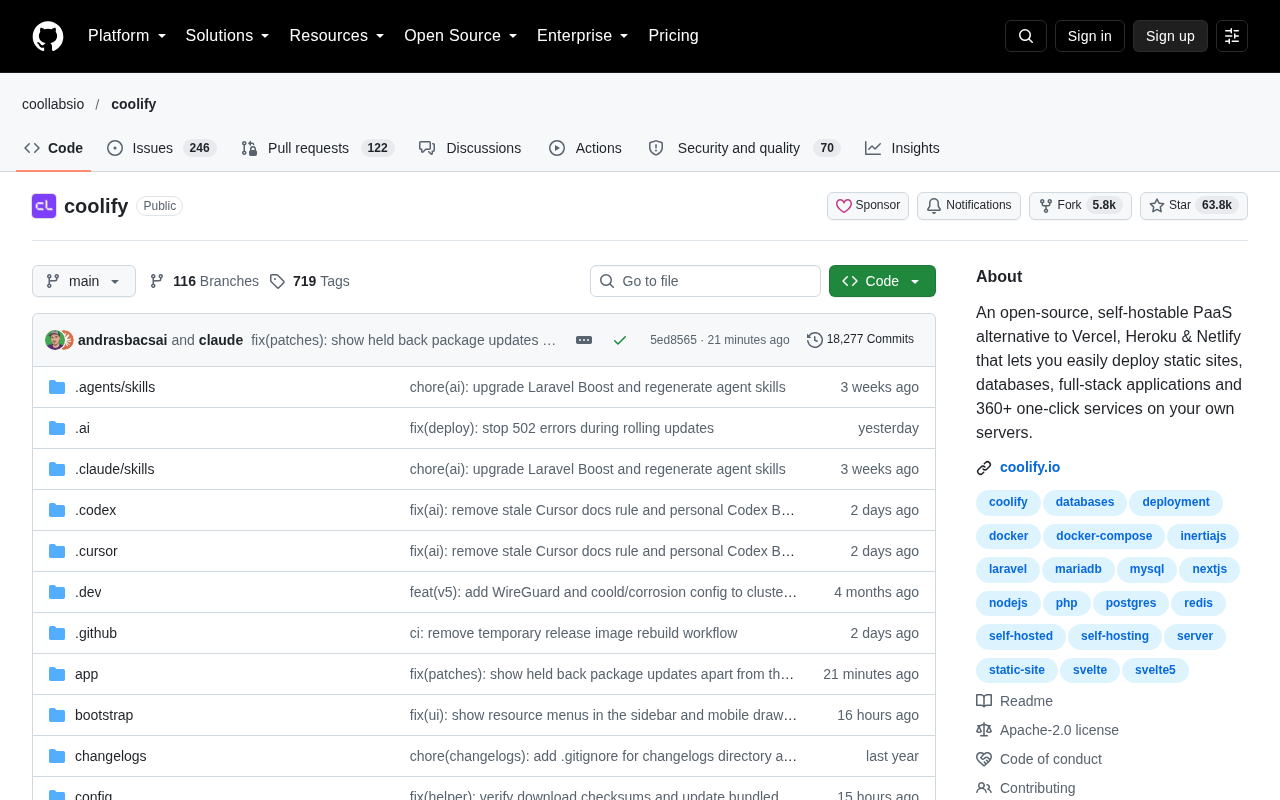Expand the Open Source menu
This screenshot has height=800, width=1280.
pos(461,36)
